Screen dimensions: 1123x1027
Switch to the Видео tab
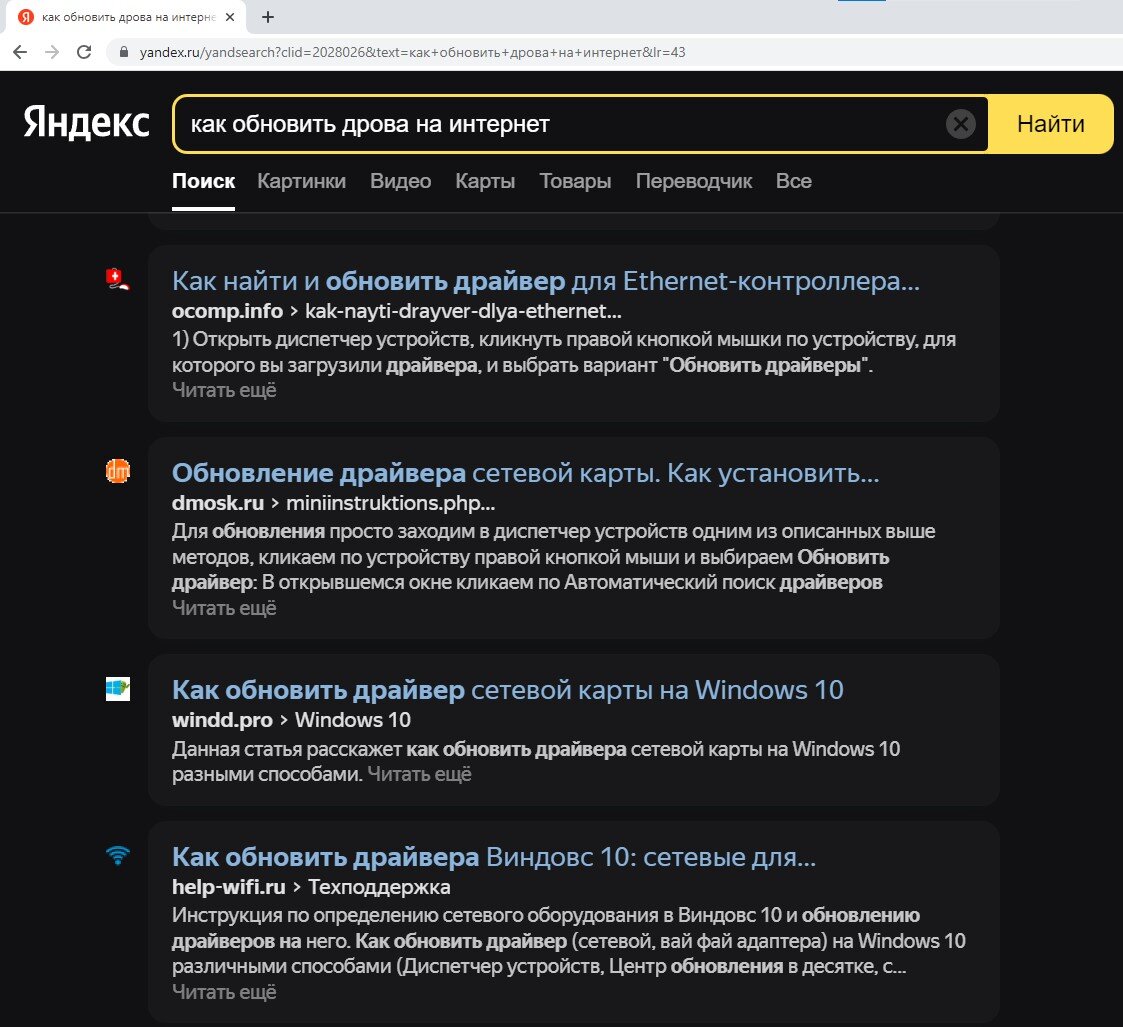pos(400,181)
